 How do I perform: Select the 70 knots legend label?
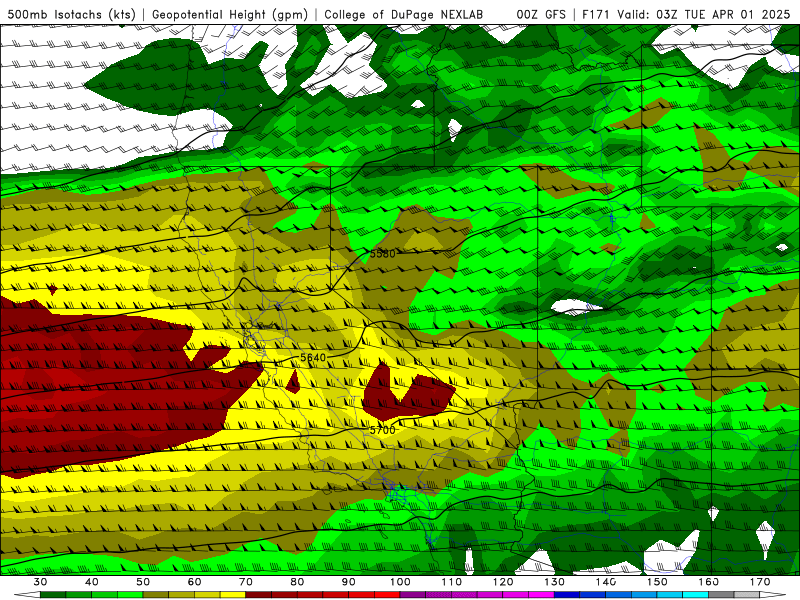pyautogui.click(x=246, y=582)
